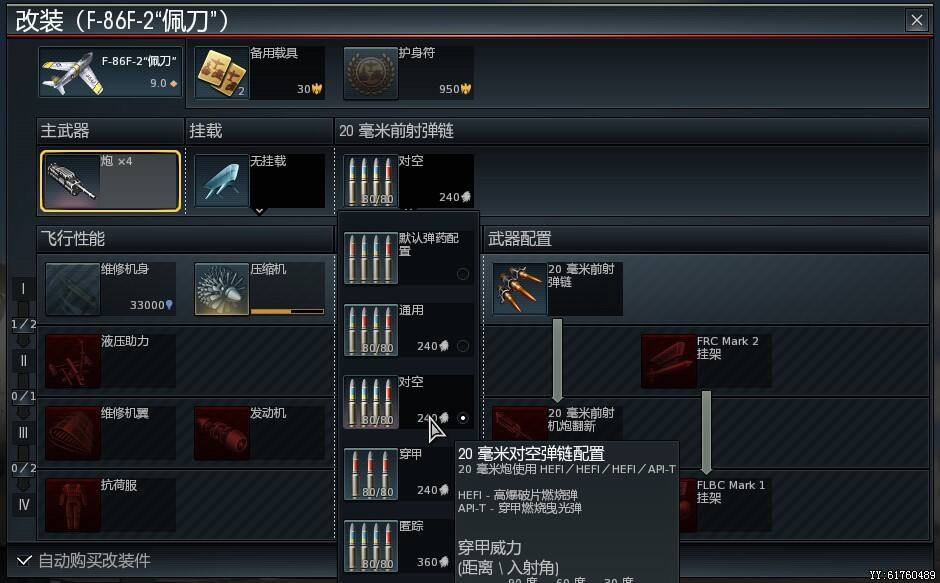940x583 pixels.
Task: Open the 备用载具 backup vehicle item
Action: (x=259, y=73)
